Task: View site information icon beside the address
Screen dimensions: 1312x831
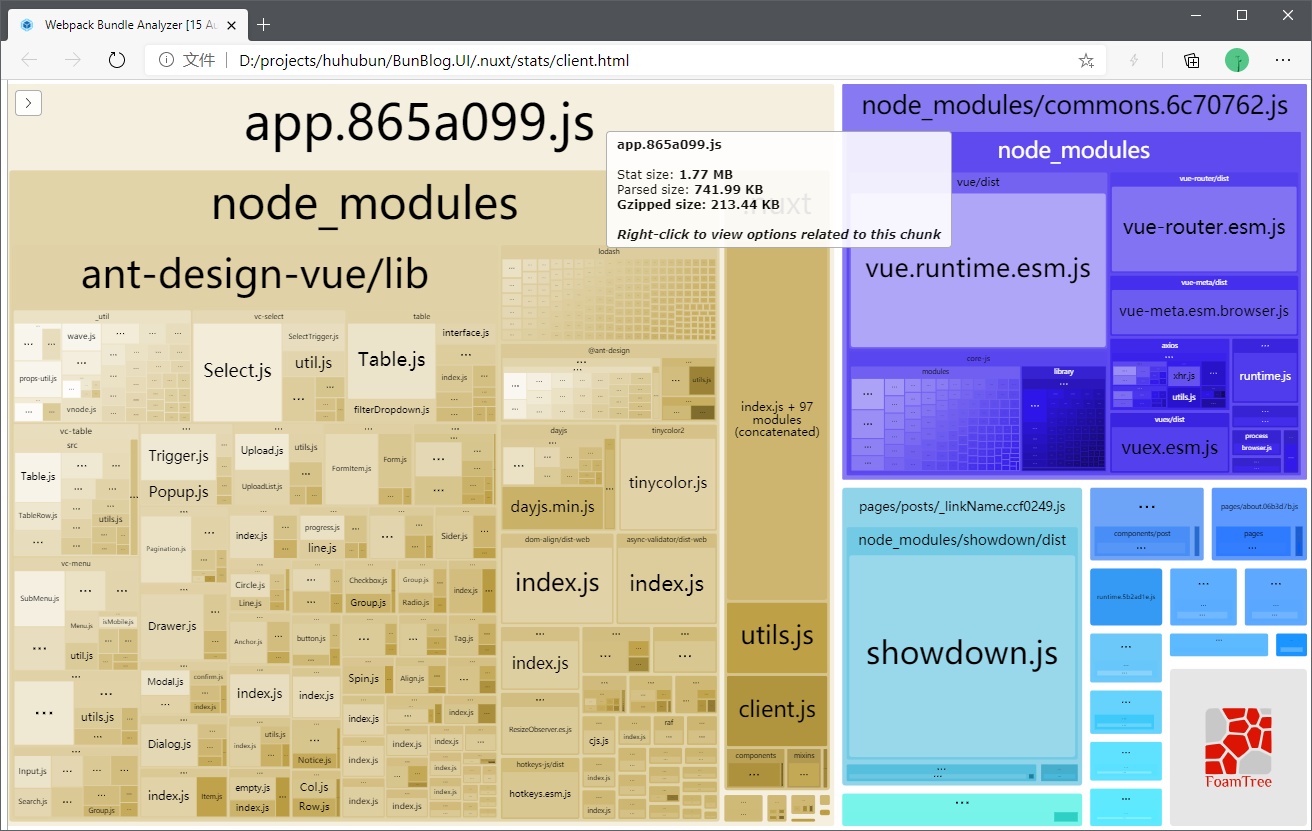Action: click(x=166, y=60)
